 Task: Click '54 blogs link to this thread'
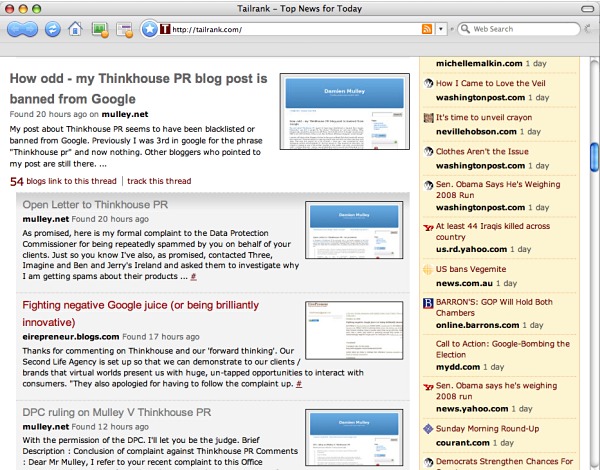(63, 181)
